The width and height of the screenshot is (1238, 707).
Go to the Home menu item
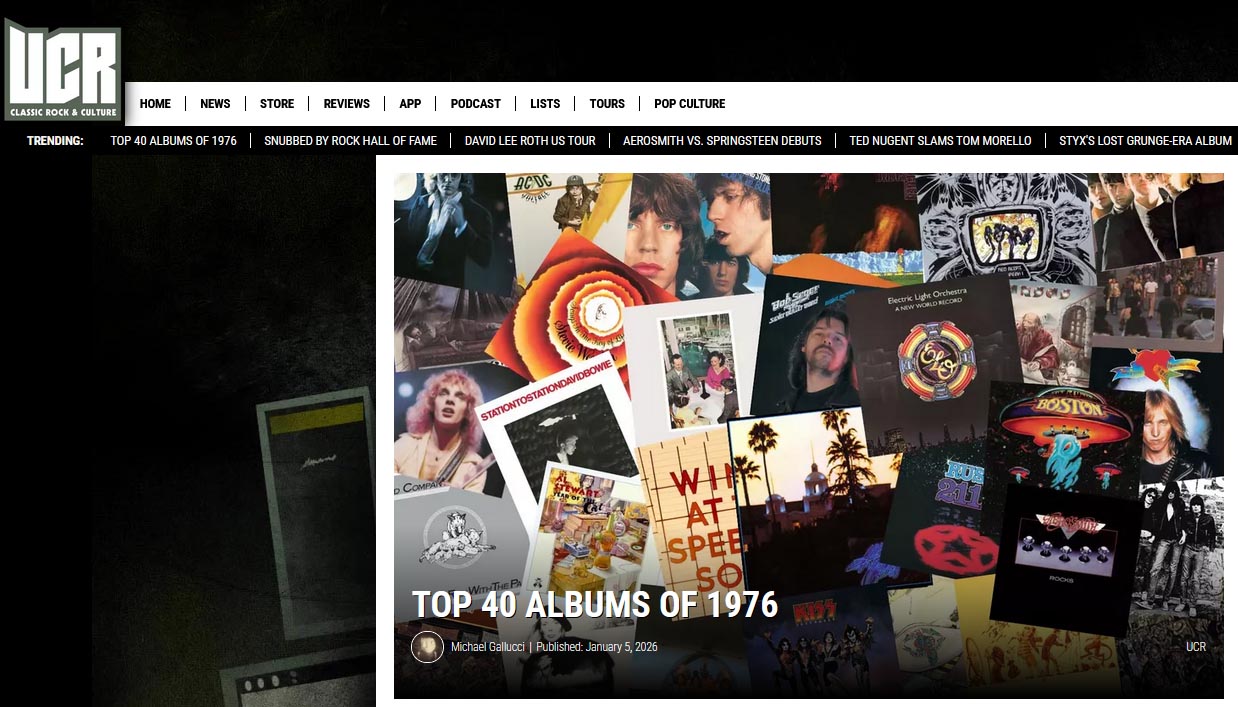pyautogui.click(x=155, y=104)
